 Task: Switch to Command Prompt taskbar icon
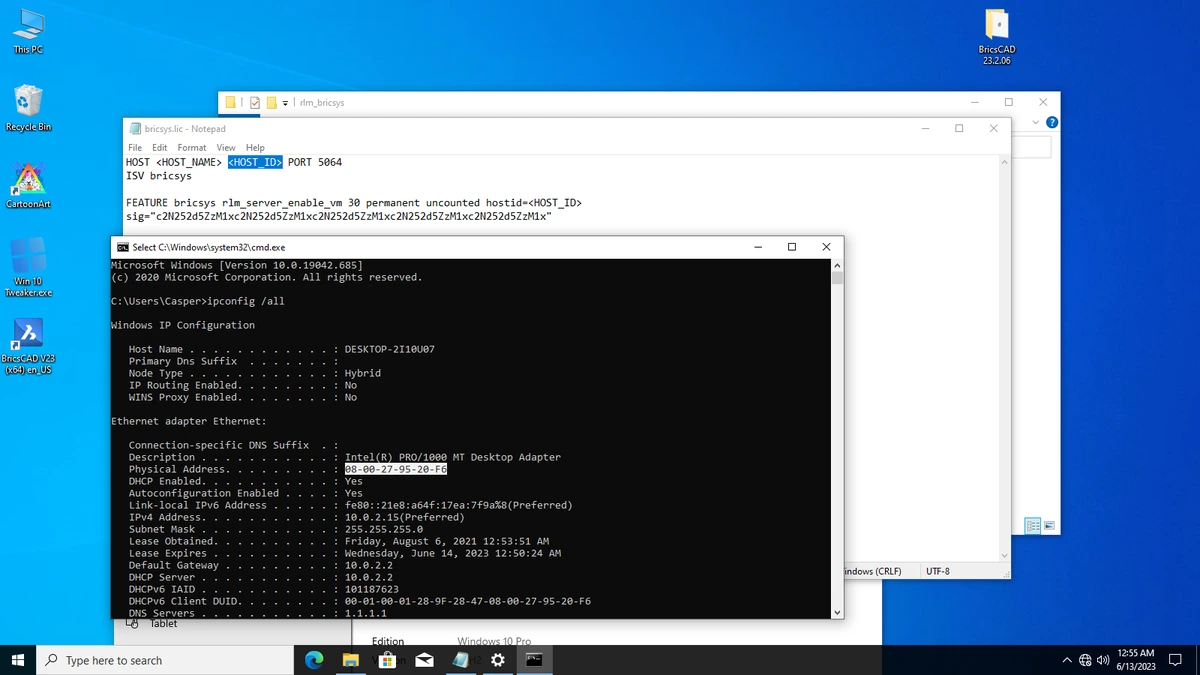535,660
